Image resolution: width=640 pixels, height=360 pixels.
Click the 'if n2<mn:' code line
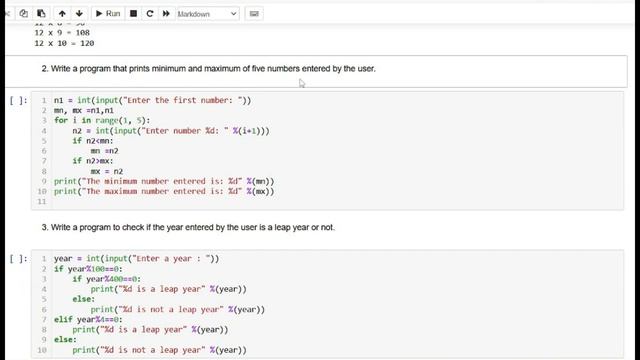tap(93, 140)
